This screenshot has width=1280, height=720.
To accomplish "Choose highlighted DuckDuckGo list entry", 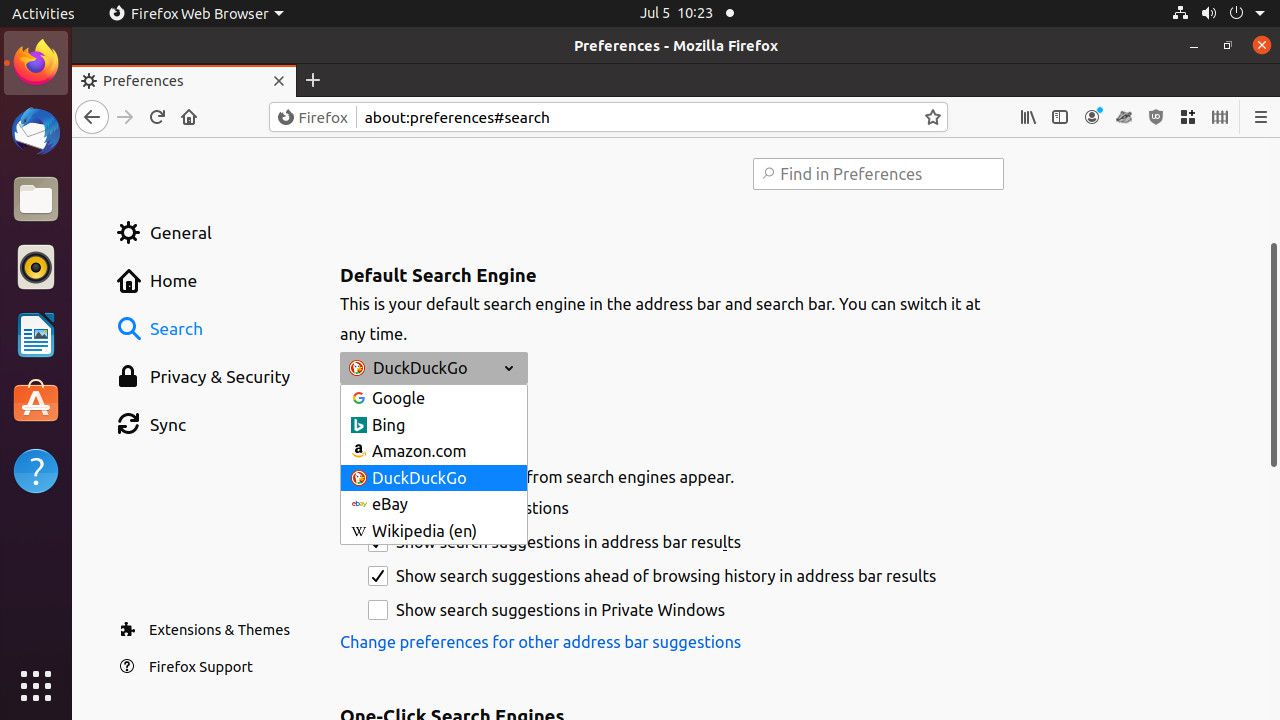I will click(434, 478).
